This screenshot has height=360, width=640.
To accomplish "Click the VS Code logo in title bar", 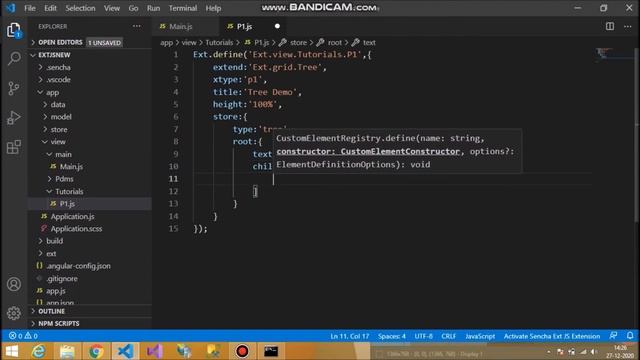I will [11, 8].
